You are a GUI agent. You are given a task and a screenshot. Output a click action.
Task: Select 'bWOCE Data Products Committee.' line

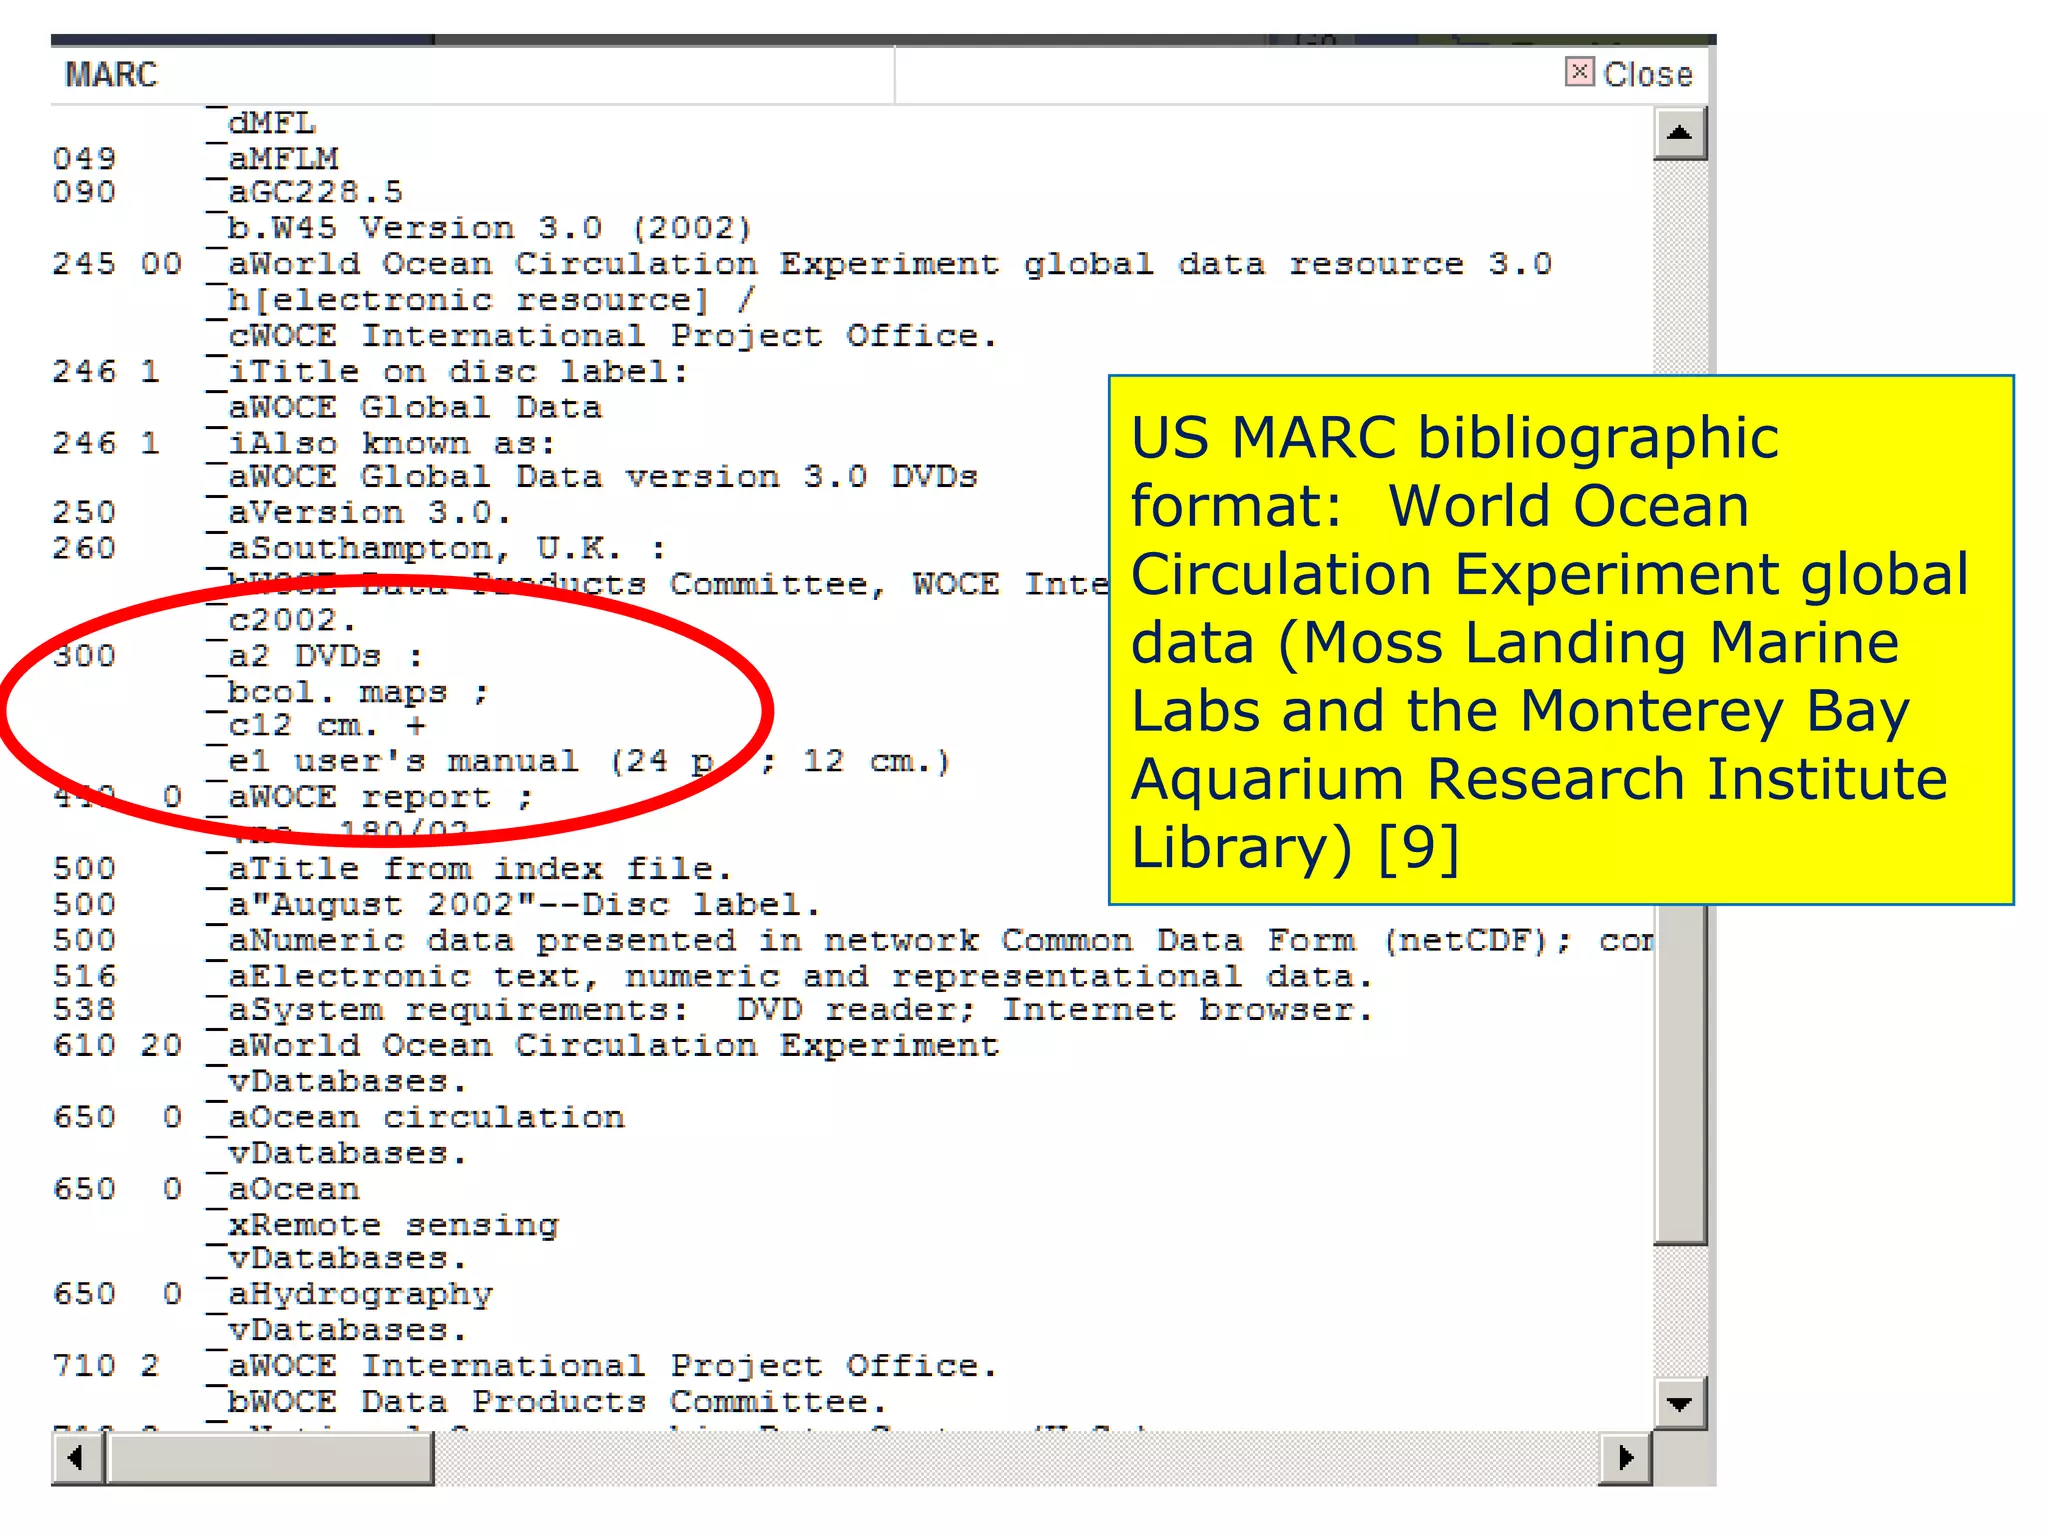point(547,1403)
